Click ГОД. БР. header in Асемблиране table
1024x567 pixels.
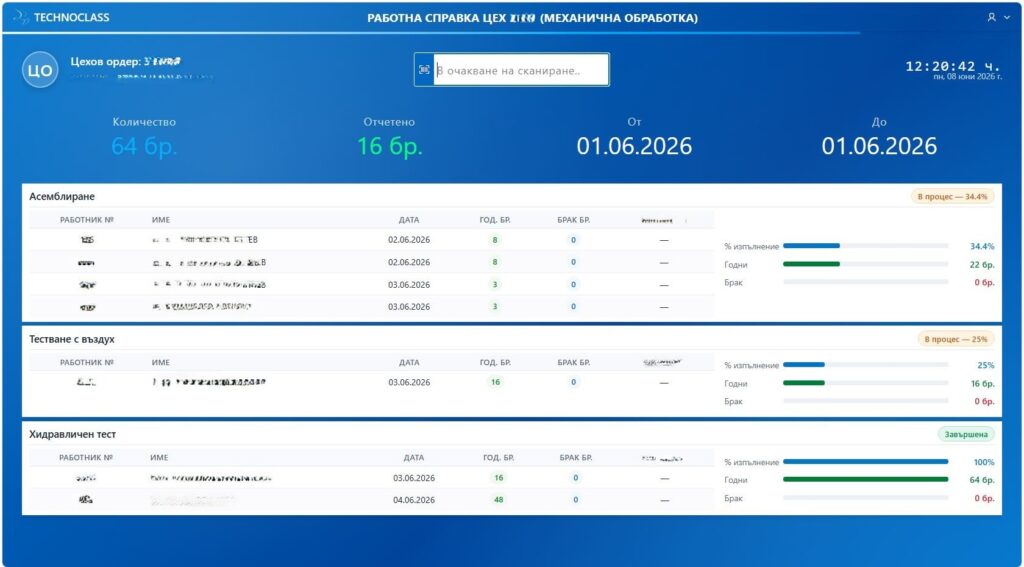tap(495, 220)
